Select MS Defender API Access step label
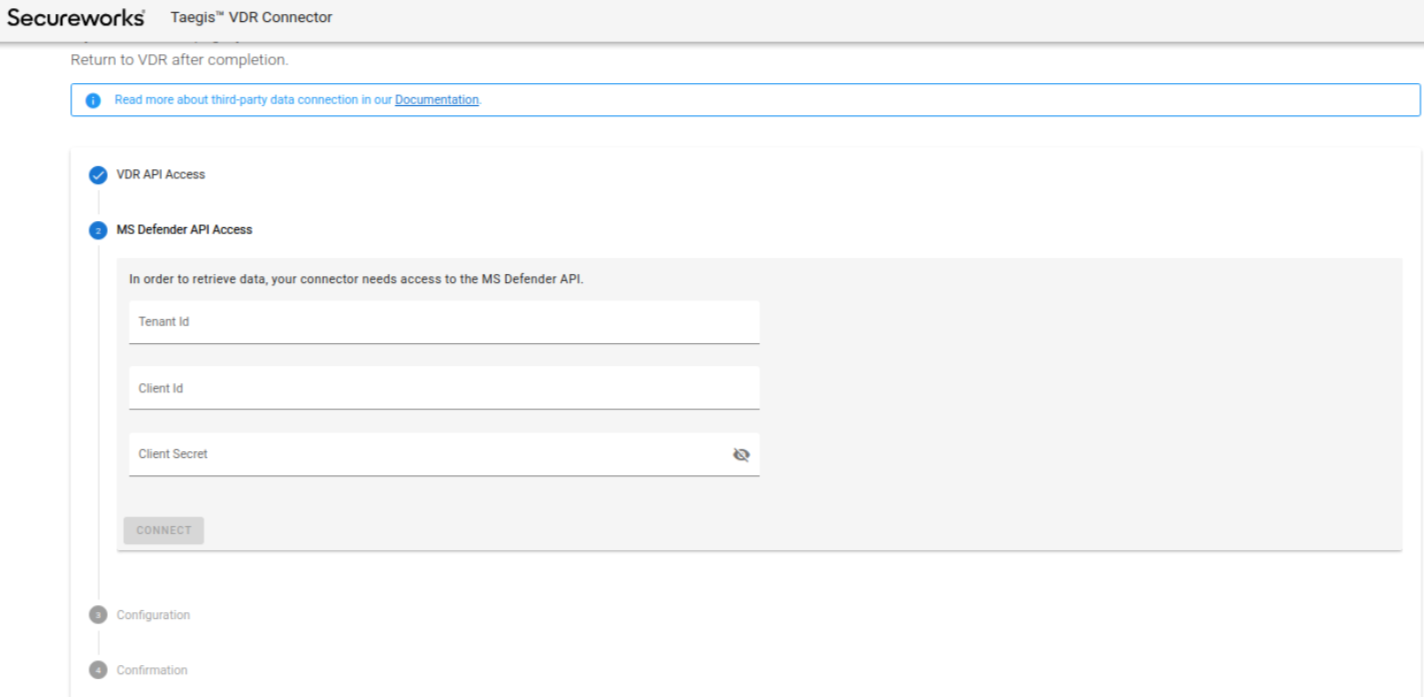Screen dimensions: 1424x697 point(185,229)
